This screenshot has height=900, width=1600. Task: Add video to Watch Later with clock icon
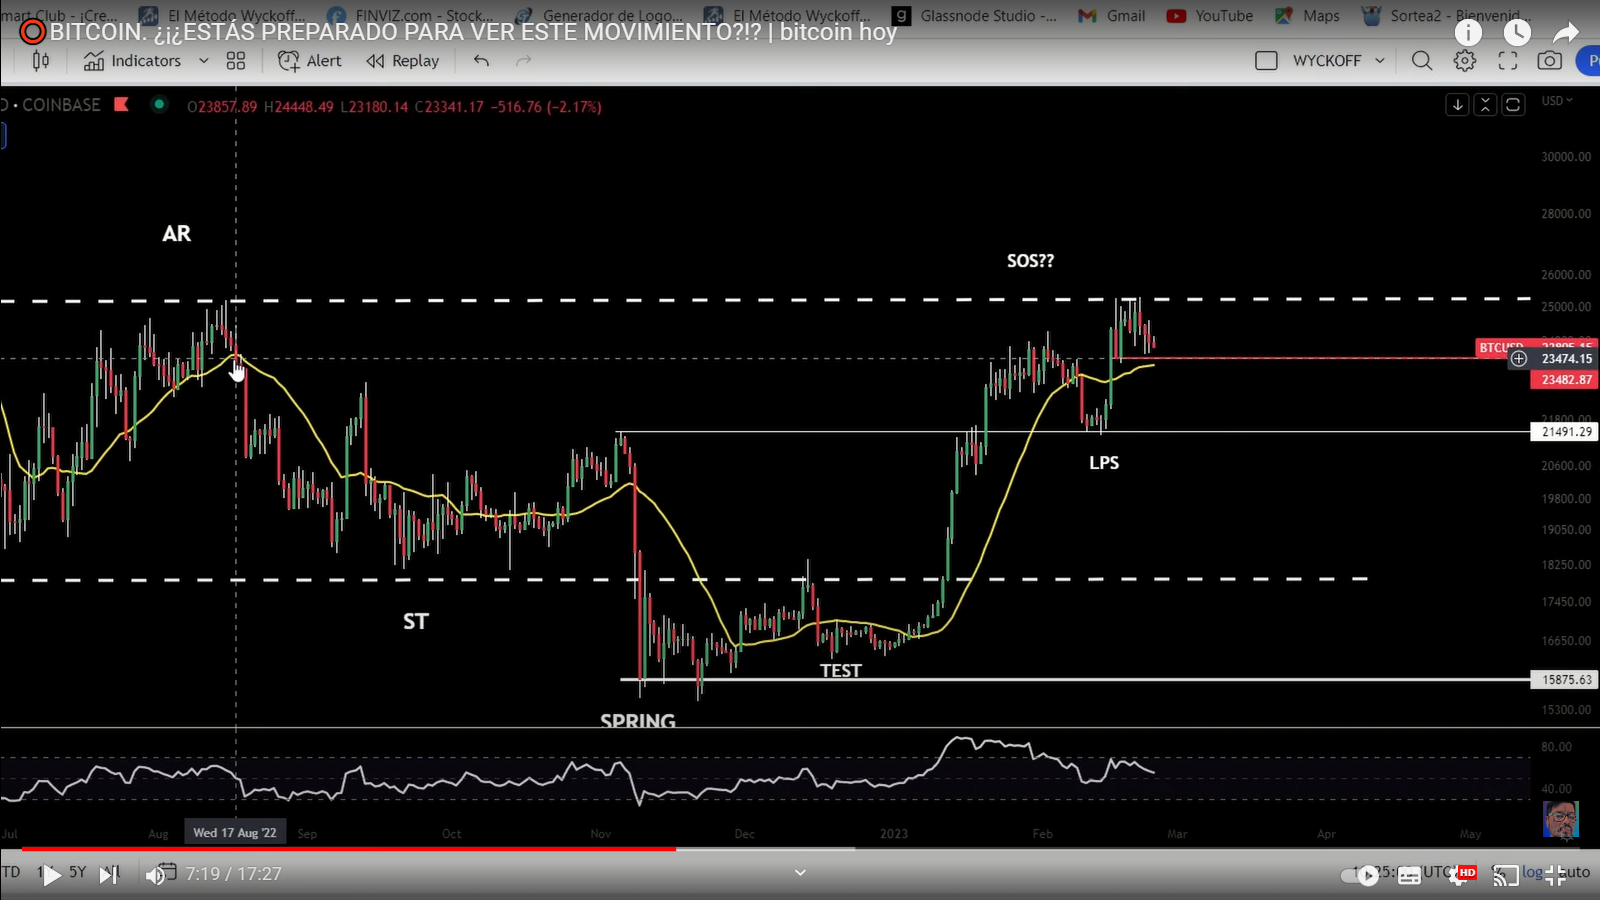click(1517, 32)
